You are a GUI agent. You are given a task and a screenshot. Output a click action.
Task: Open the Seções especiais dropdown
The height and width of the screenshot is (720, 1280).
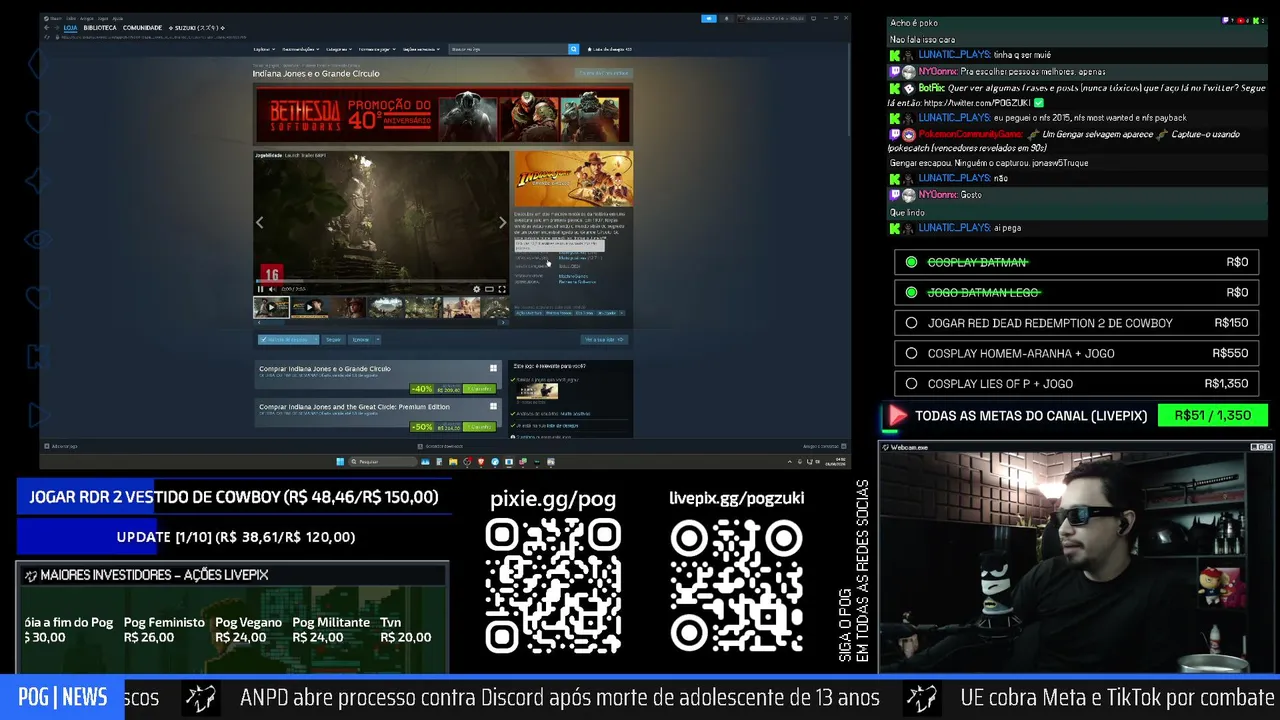[421, 49]
